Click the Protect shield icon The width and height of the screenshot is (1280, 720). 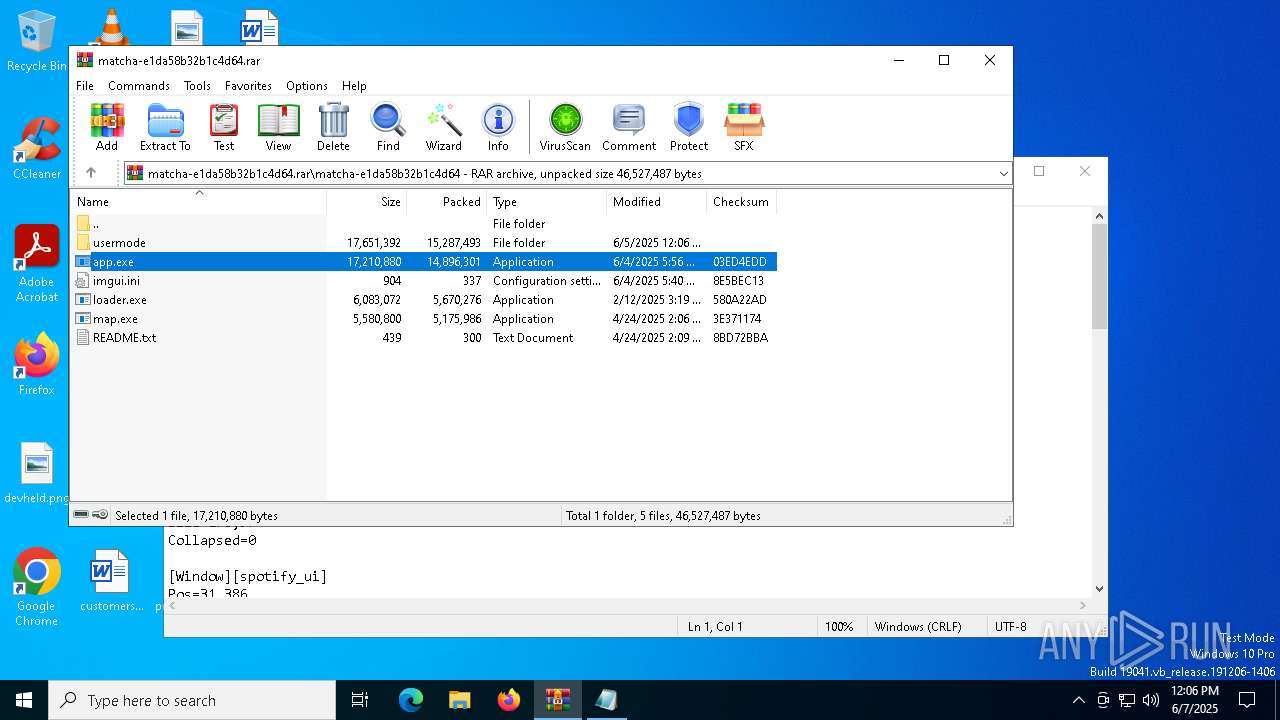[689, 127]
